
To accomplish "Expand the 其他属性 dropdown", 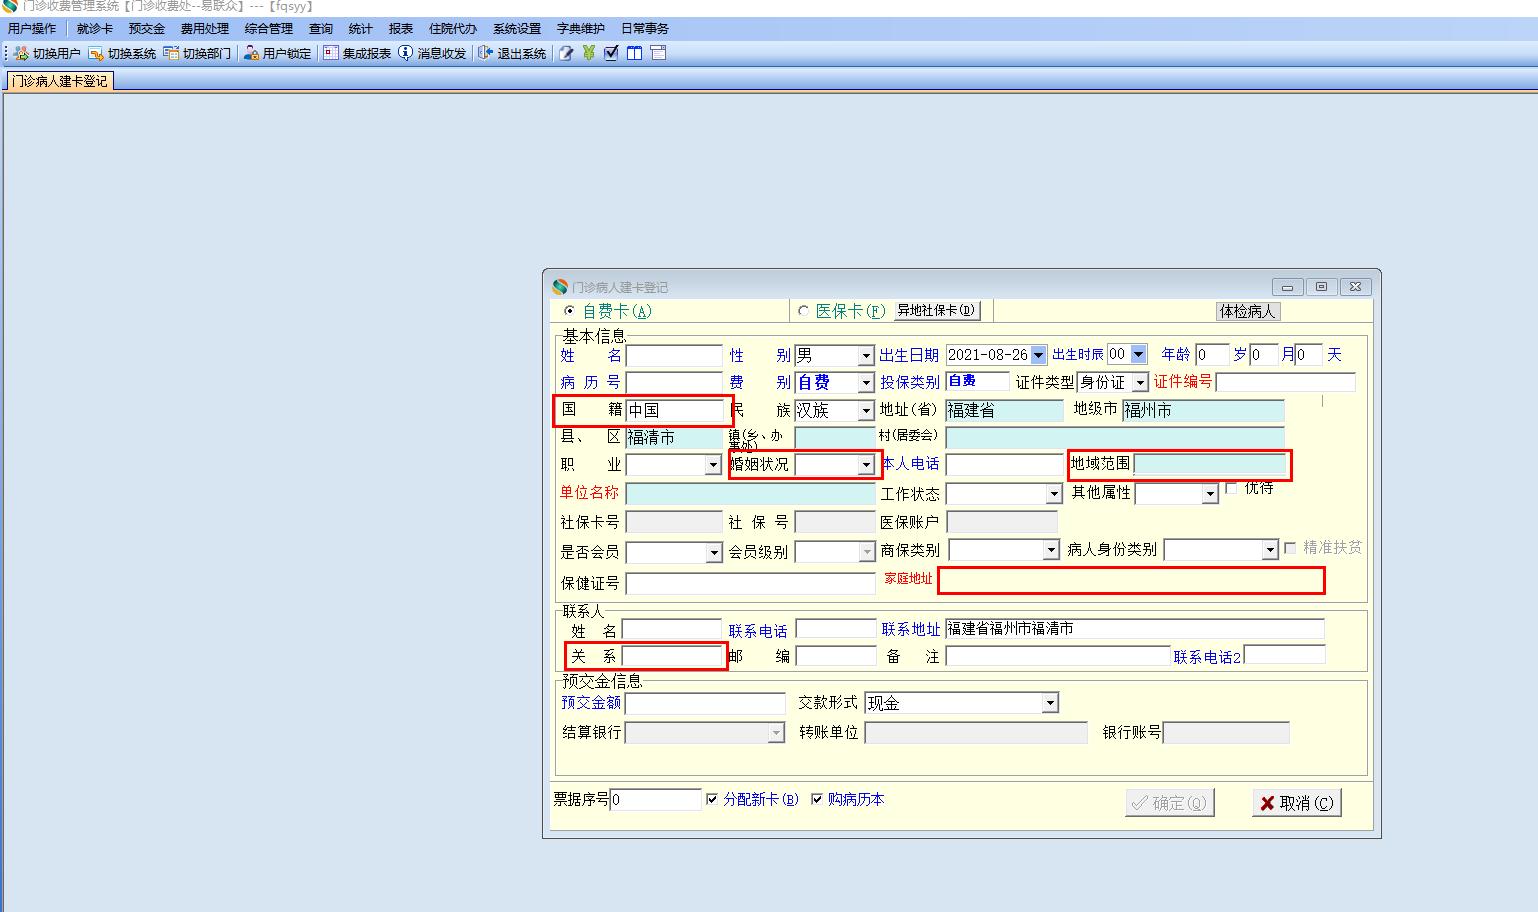I will (1209, 494).
